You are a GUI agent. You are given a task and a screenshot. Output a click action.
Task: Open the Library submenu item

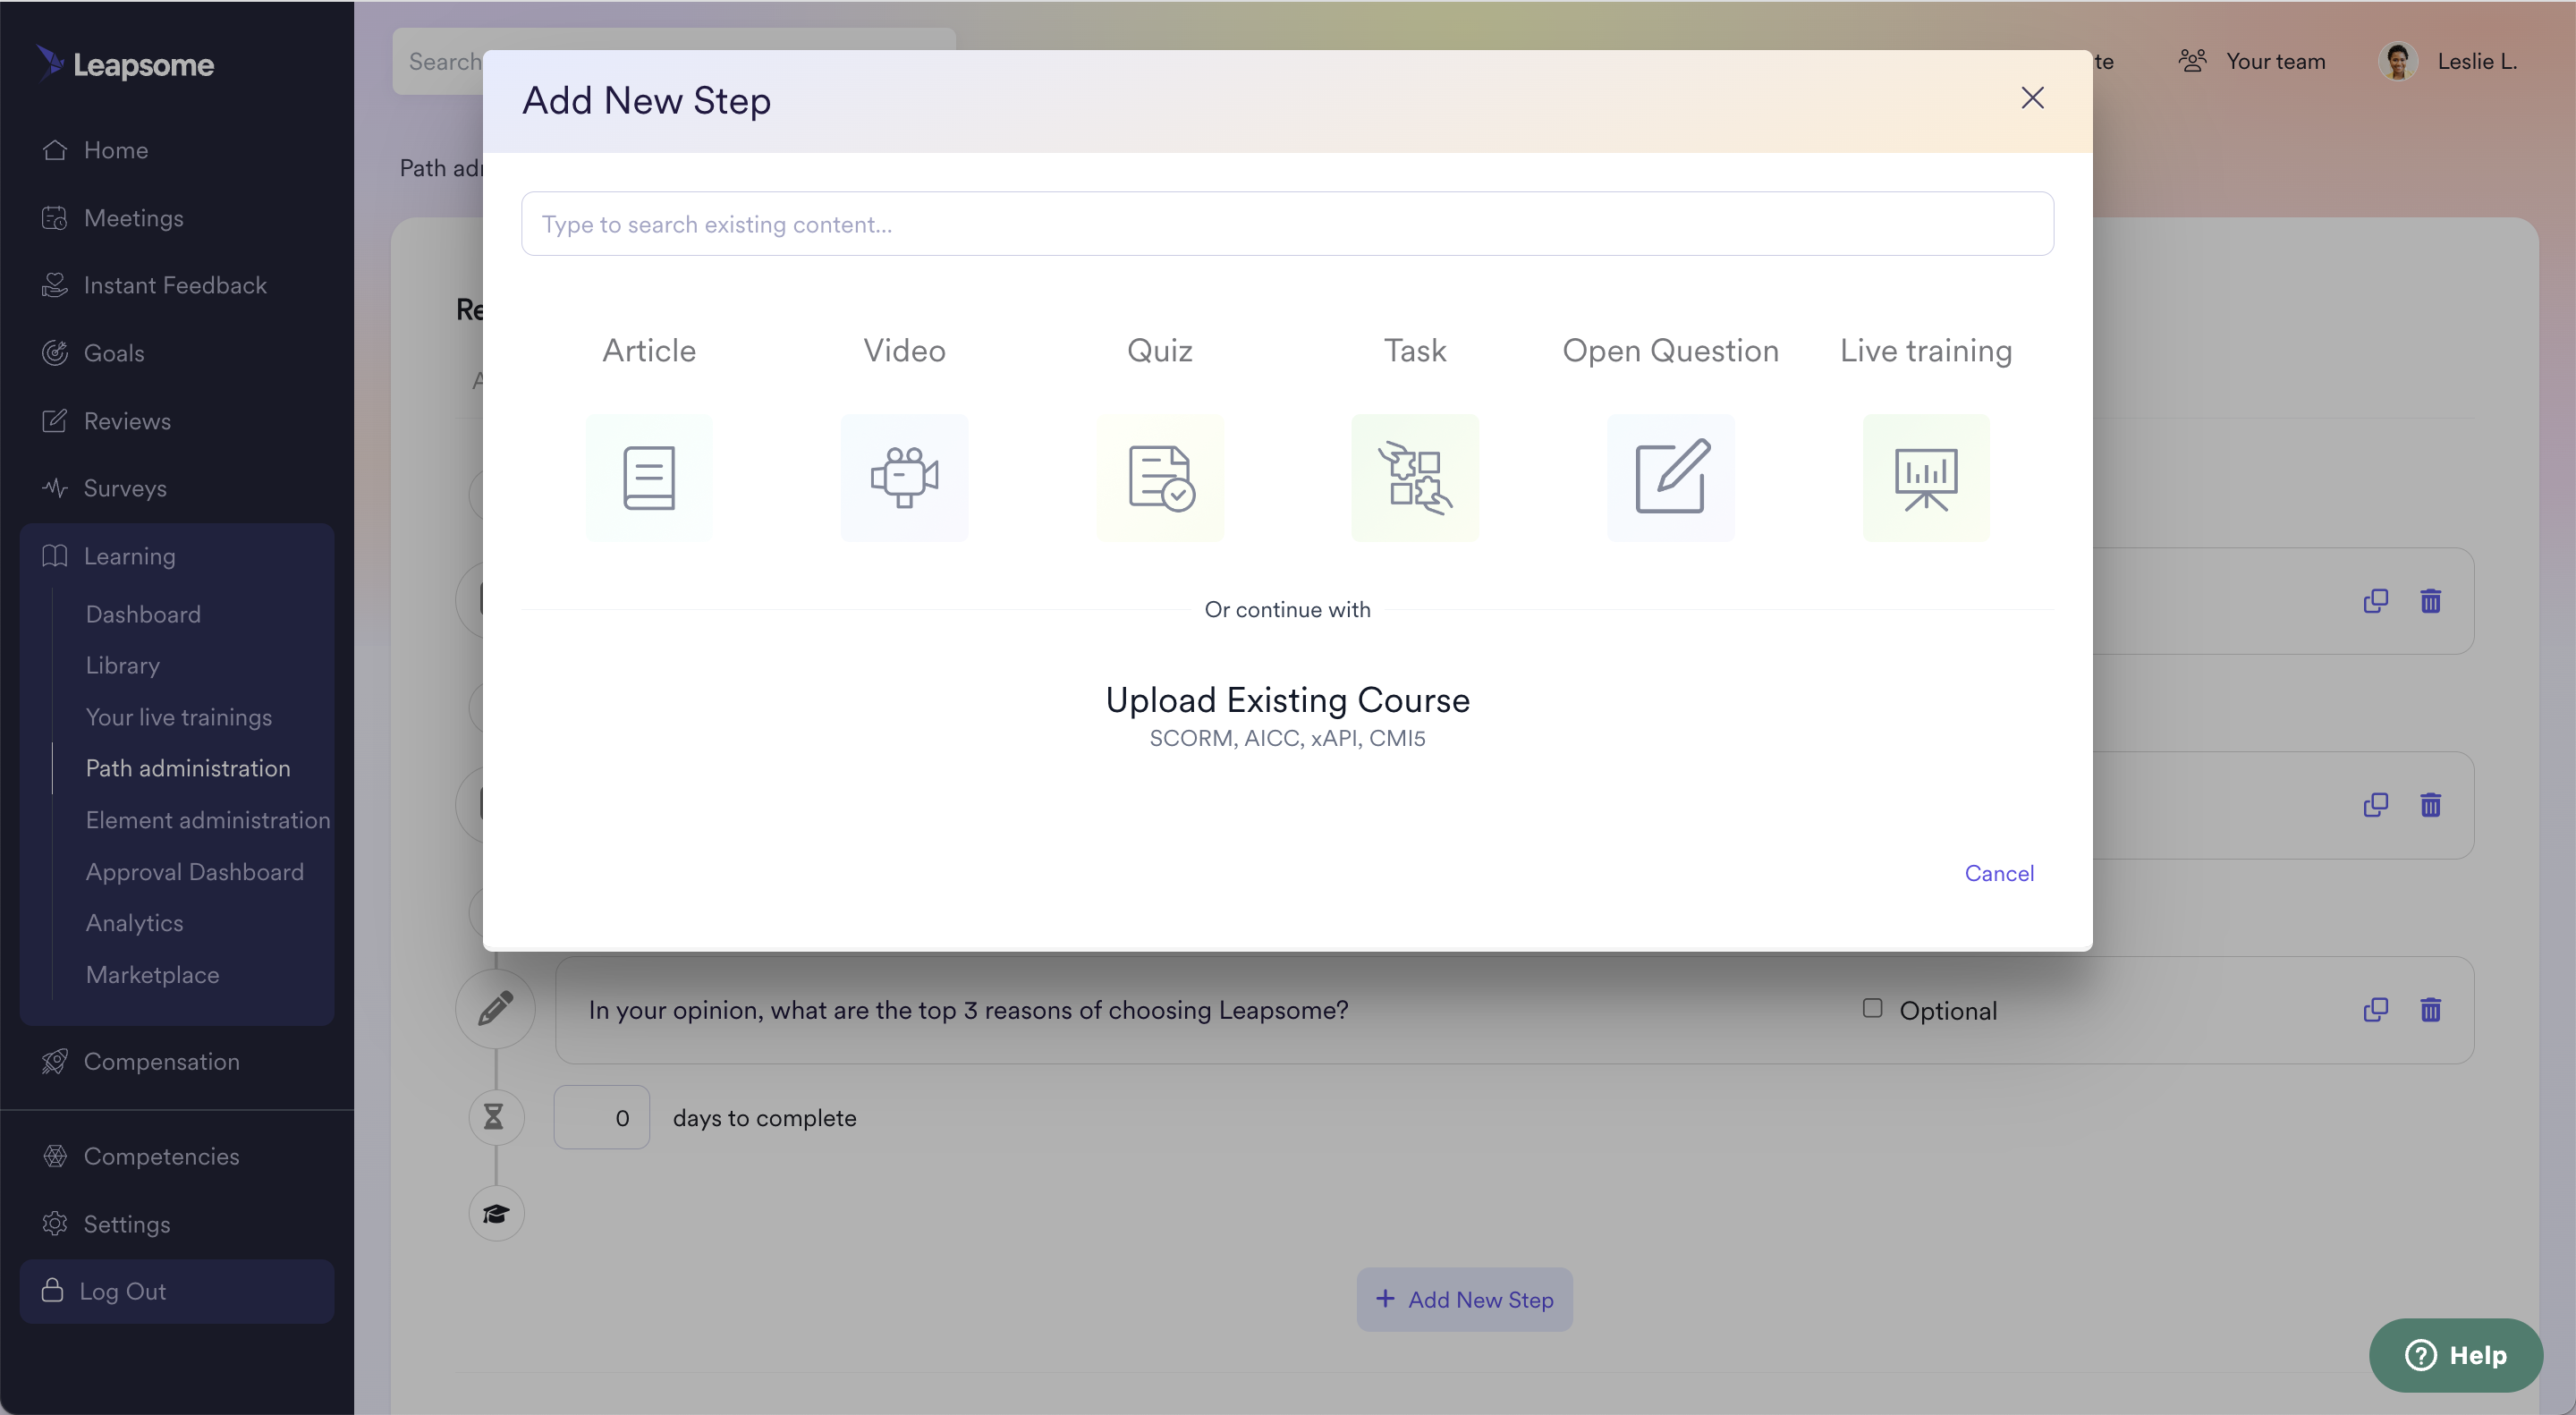pyautogui.click(x=122, y=666)
